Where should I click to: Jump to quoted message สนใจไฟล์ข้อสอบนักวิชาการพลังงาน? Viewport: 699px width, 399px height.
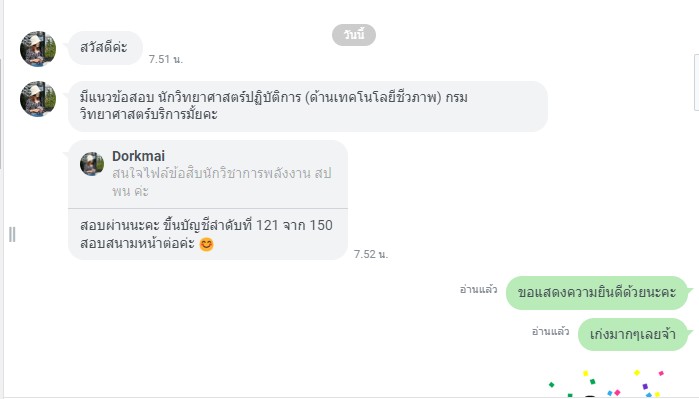tap(222, 182)
